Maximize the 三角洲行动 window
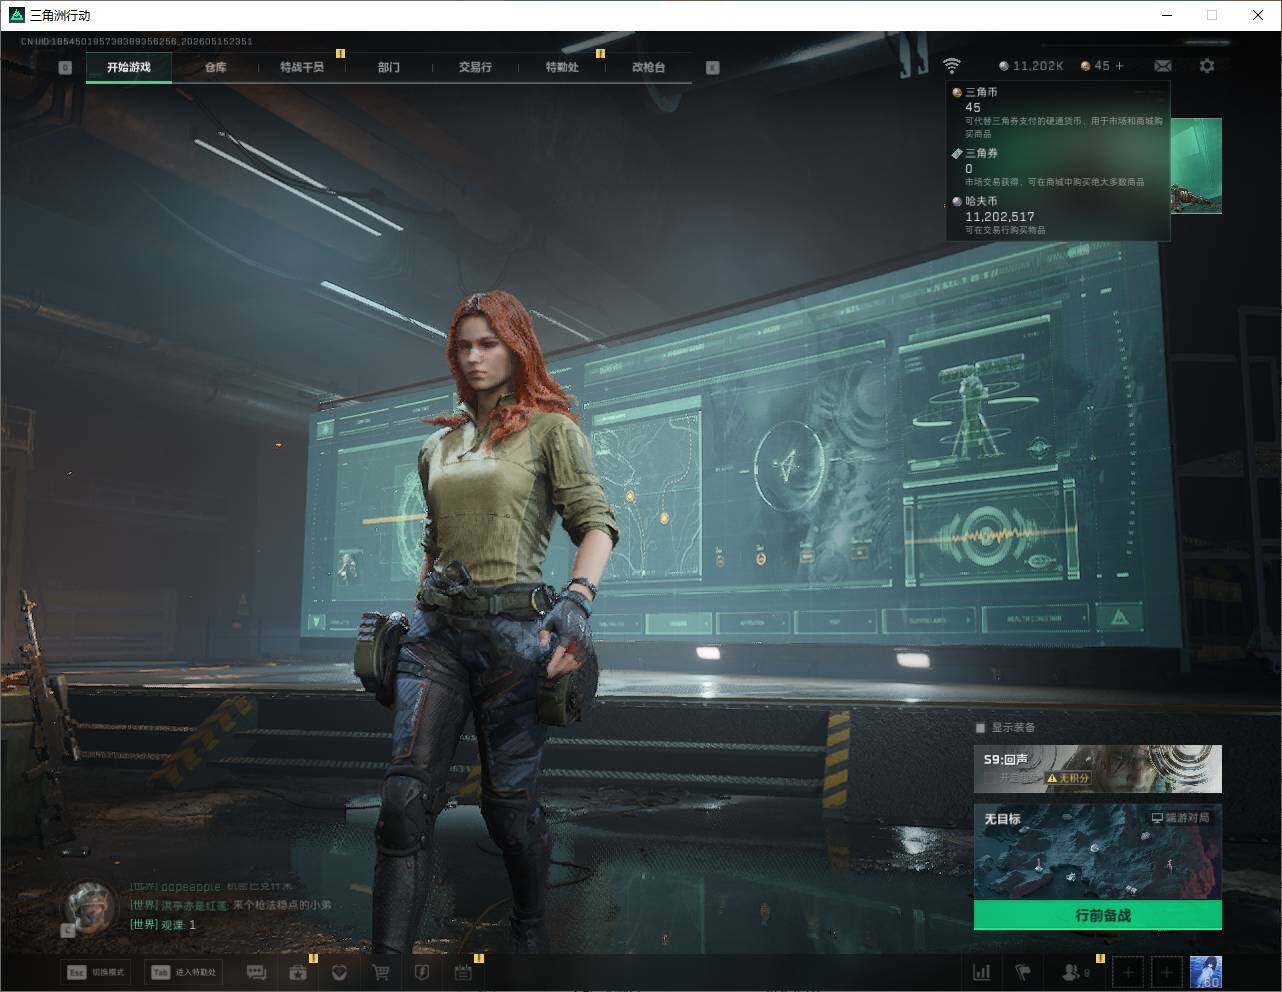Viewport: 1282px width, 992px height. coord(1212,15)
